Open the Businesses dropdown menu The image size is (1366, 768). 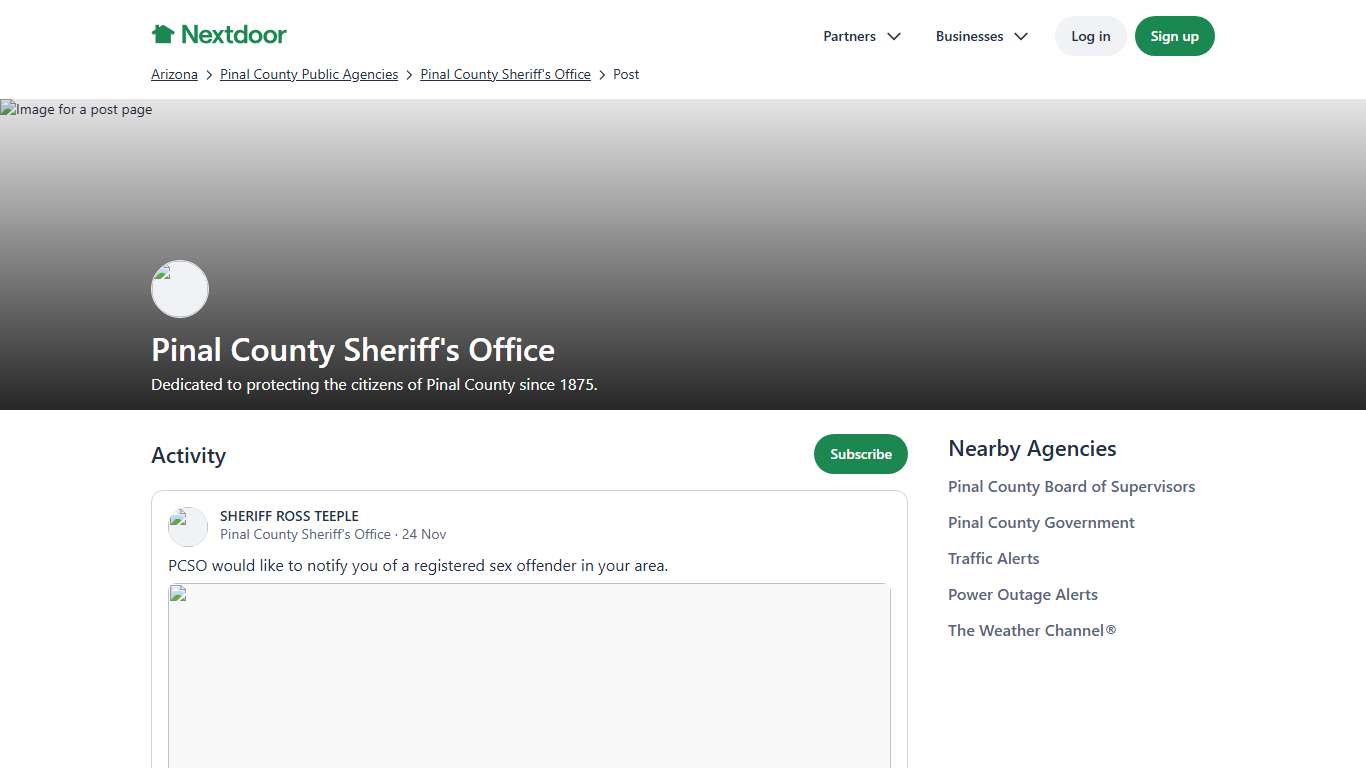[x=981, y=36]
